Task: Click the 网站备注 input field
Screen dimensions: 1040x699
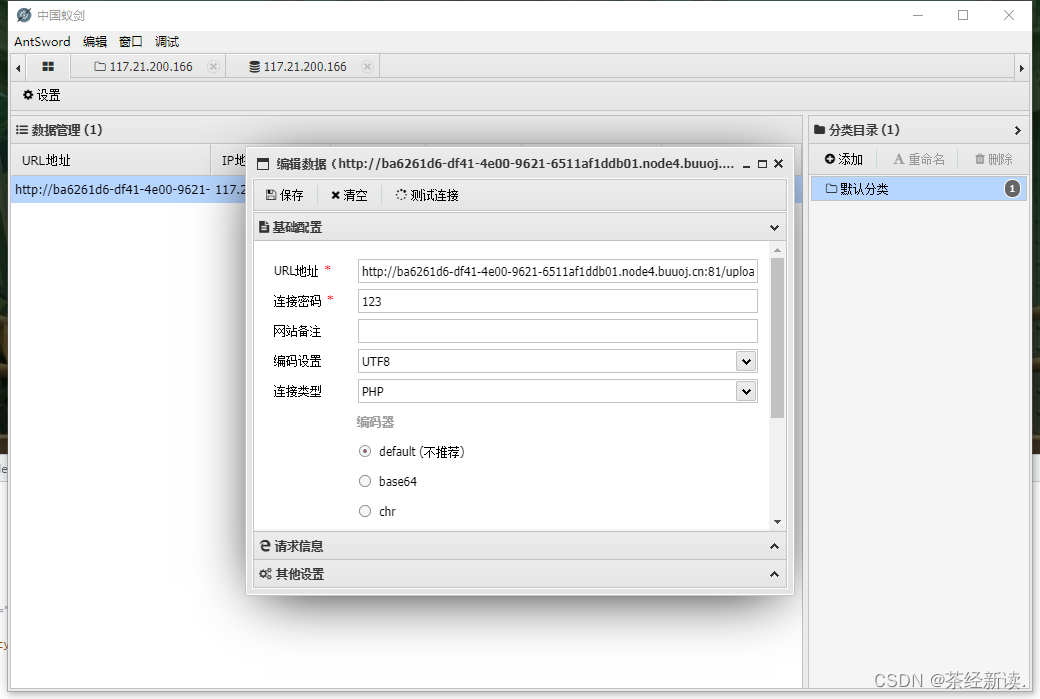Action: [x=557, y=331]
